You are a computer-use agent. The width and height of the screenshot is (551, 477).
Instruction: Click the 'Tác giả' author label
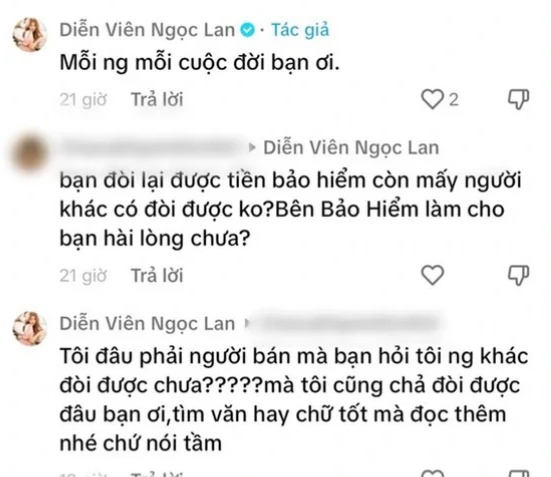coord(300,30)
